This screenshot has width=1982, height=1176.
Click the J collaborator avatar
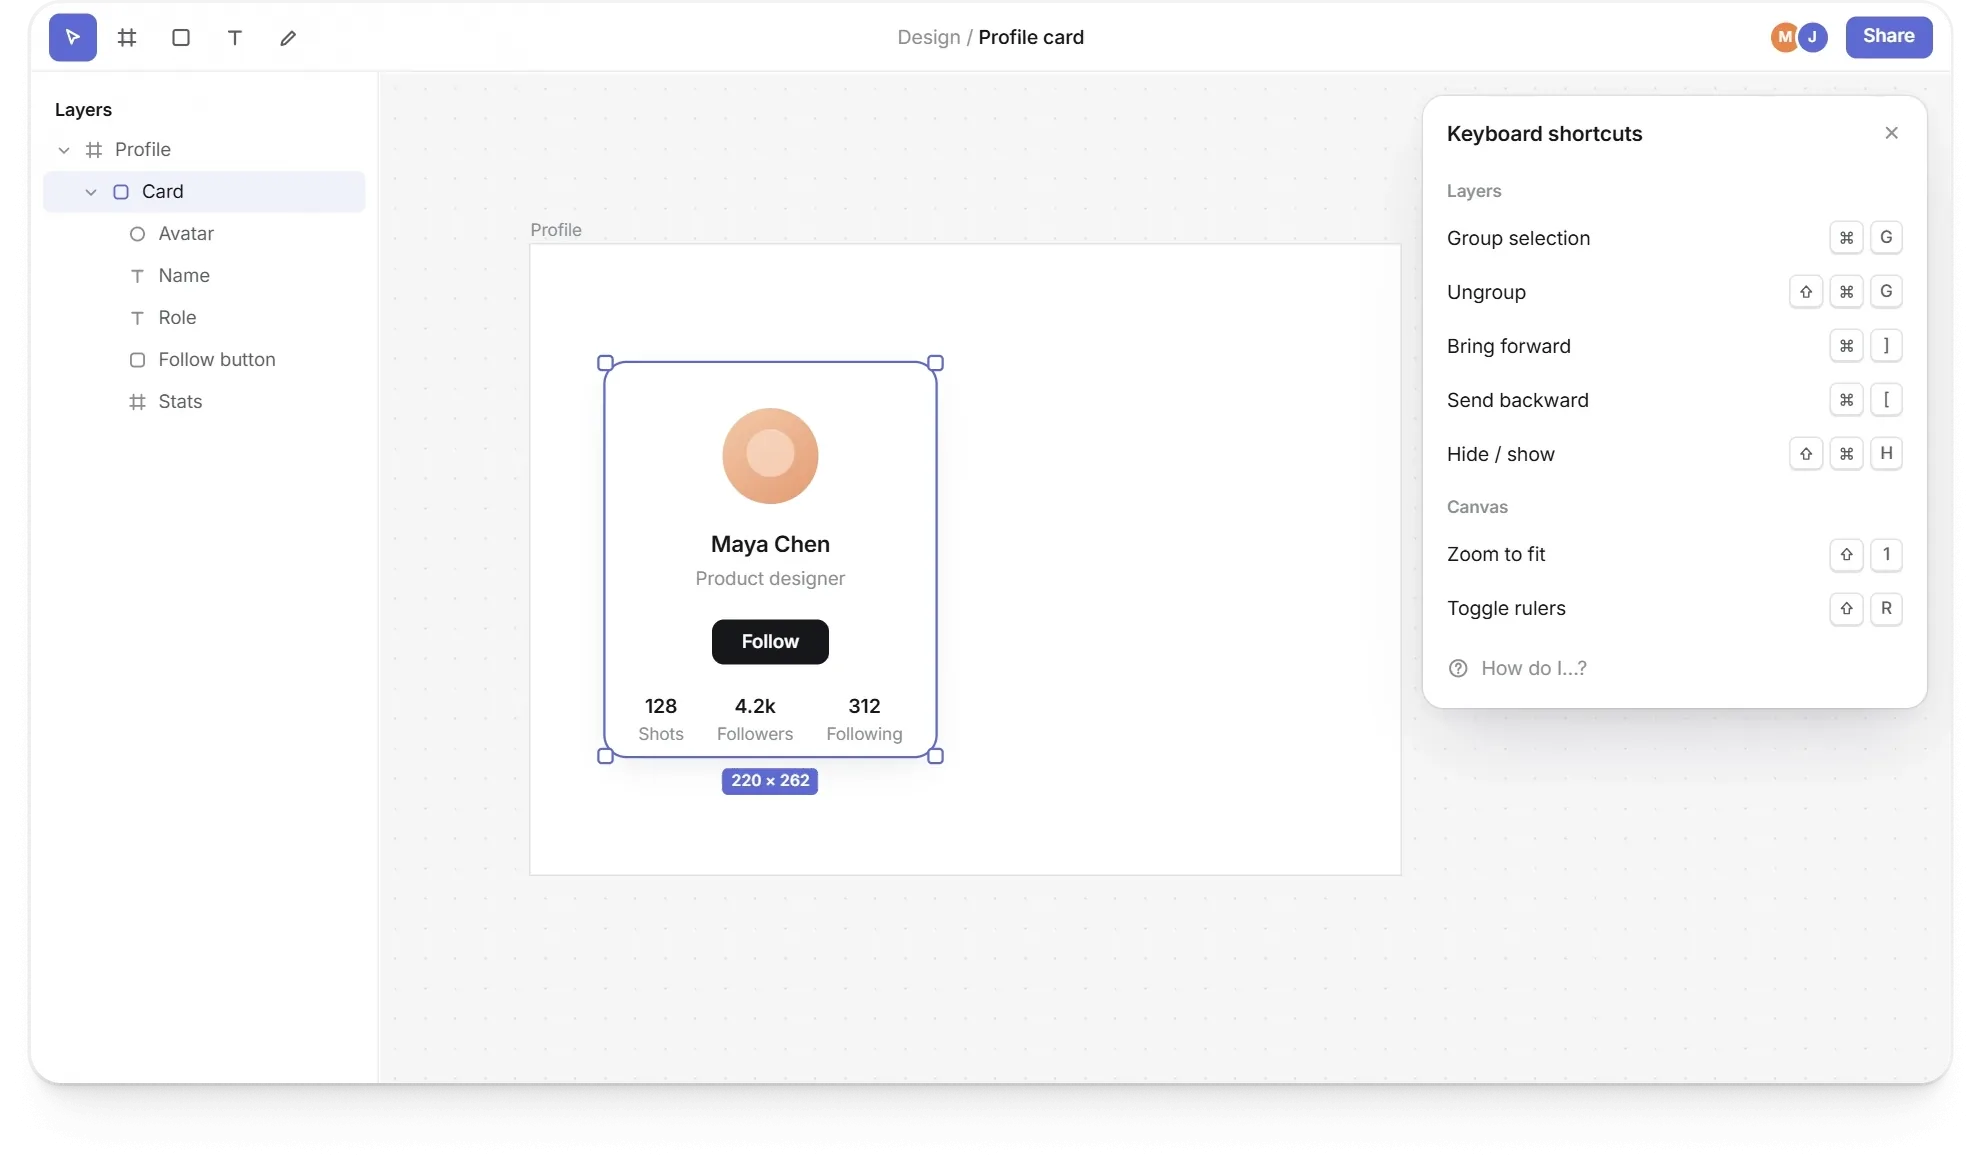(1813, 37)
